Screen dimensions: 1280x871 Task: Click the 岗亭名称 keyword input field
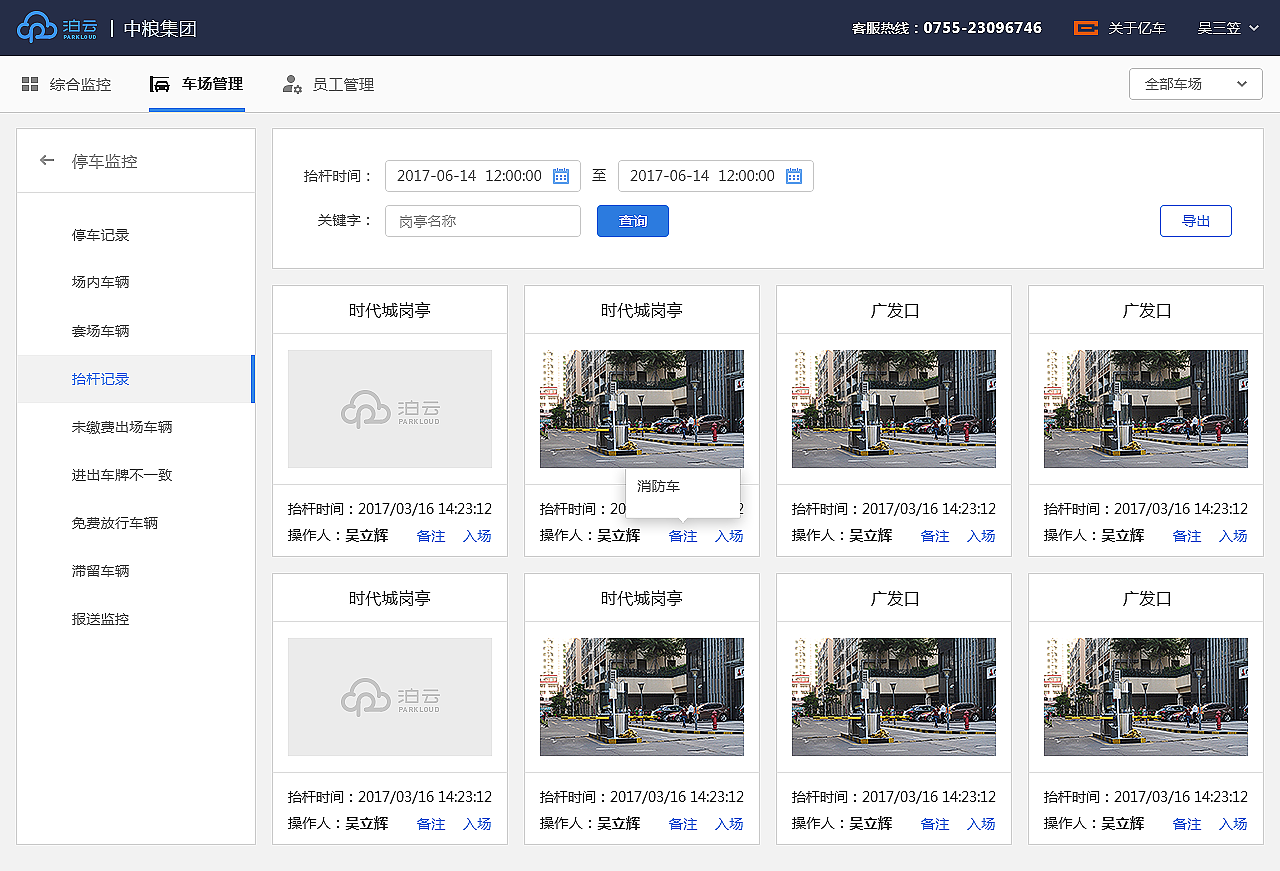[482, 220]
